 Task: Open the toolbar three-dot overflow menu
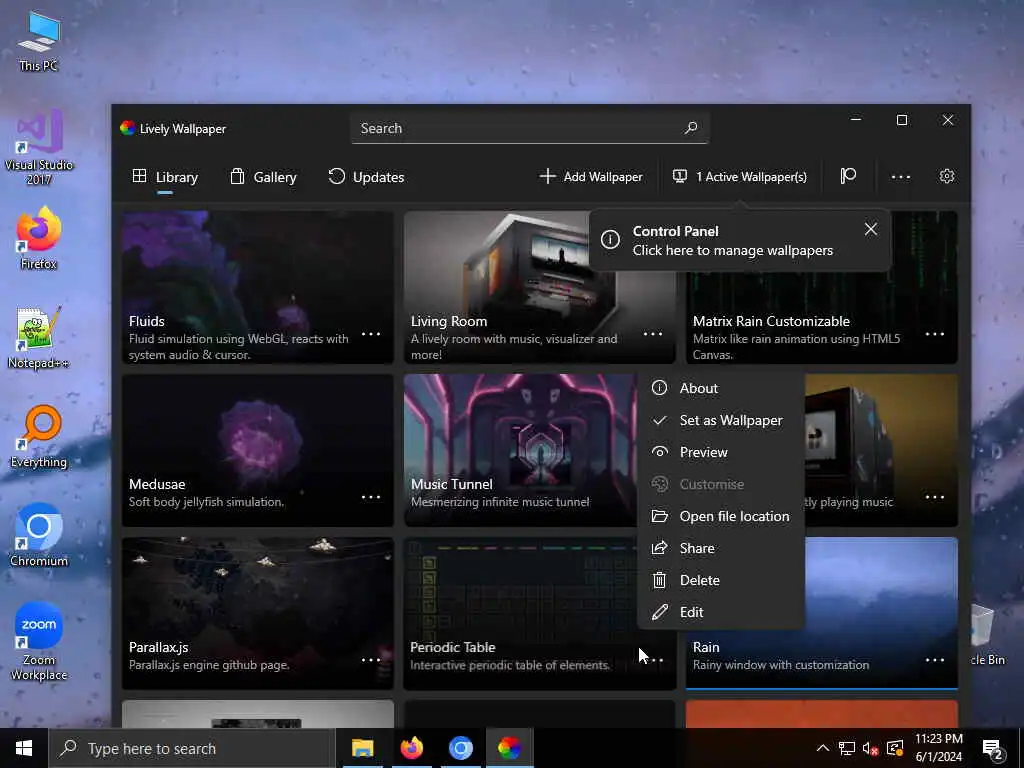click(901, 177)
